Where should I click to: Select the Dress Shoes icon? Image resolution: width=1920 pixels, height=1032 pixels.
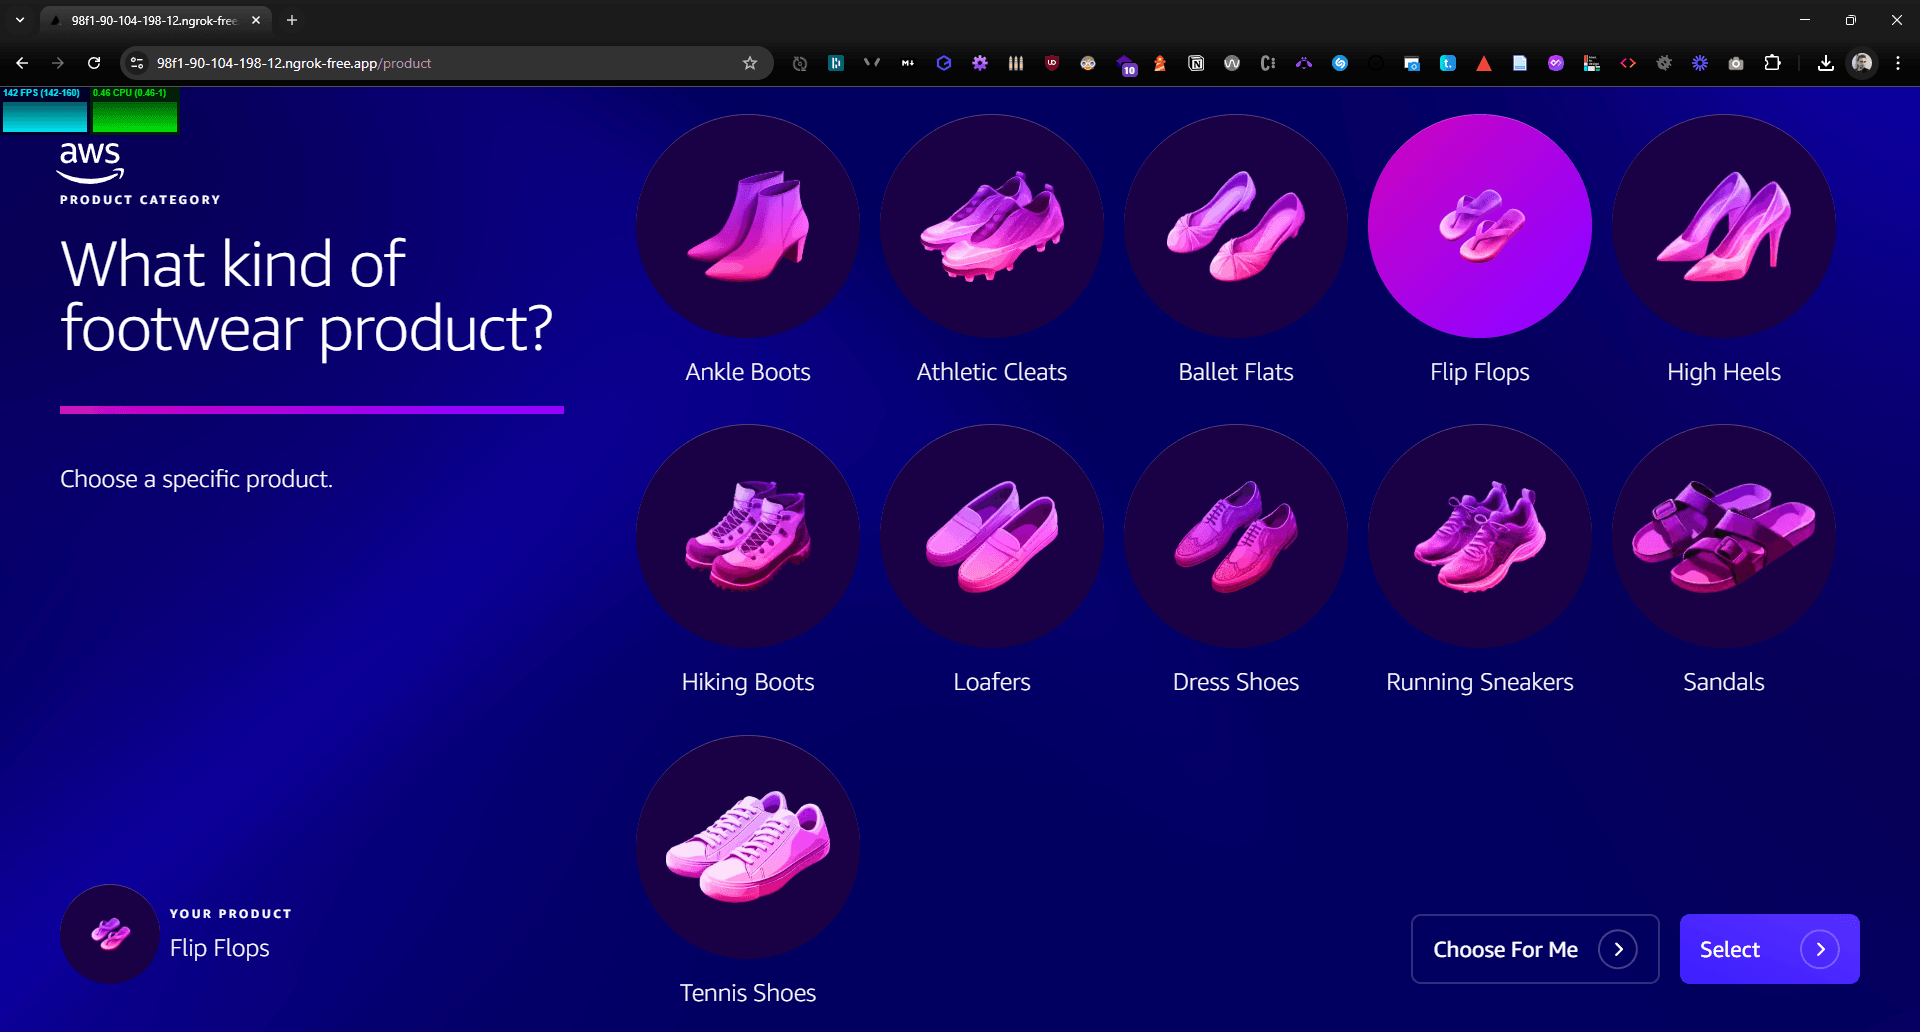point(1235,536)
